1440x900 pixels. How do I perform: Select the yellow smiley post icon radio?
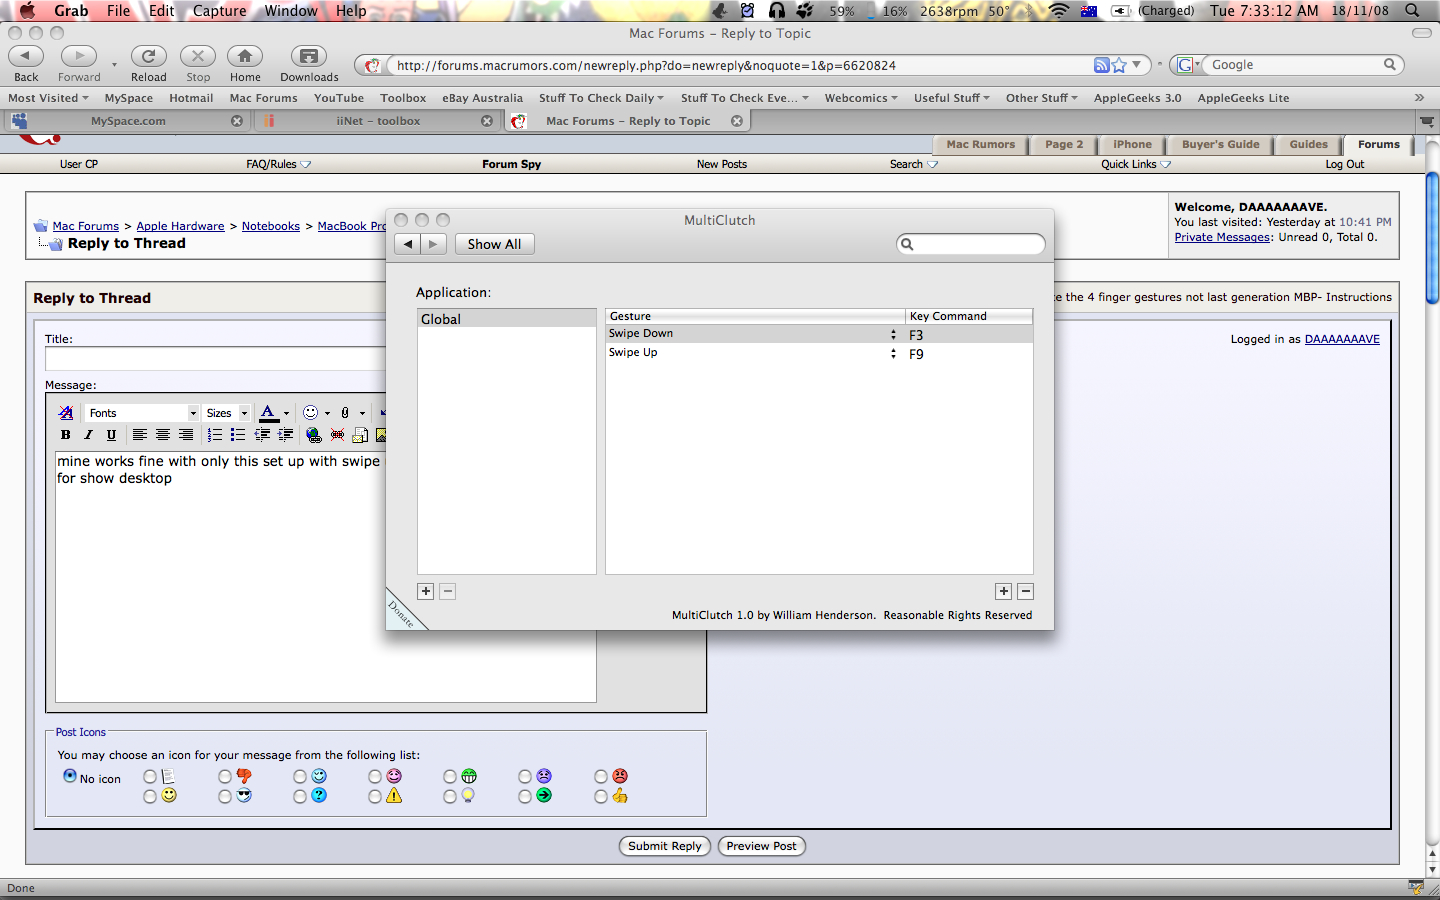click(150, 797)
